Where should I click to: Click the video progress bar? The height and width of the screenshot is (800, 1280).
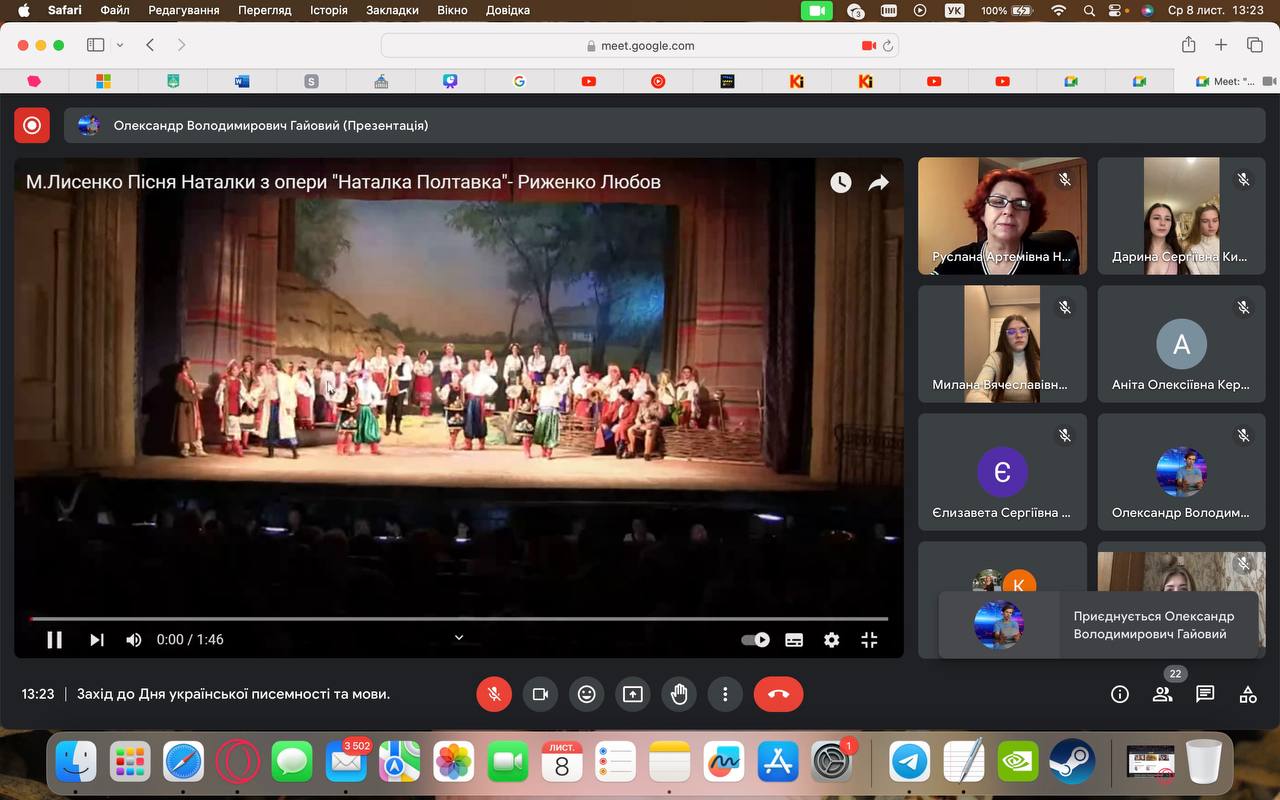tap(459, 619)
